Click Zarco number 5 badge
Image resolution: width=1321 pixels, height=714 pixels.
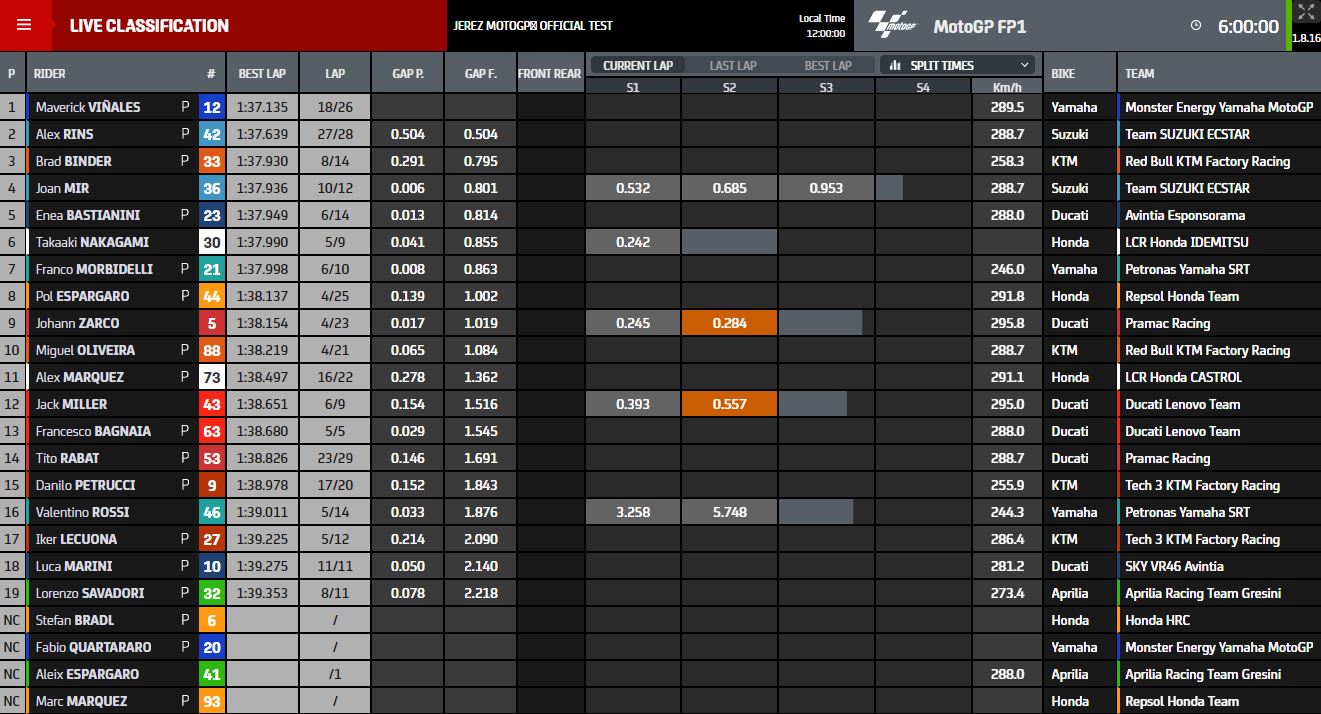[211, 323]
